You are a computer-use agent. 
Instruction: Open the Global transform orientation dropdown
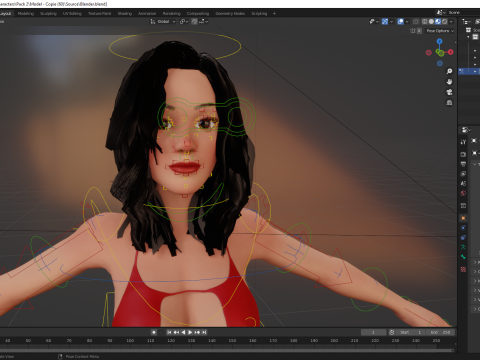(163, 21)
